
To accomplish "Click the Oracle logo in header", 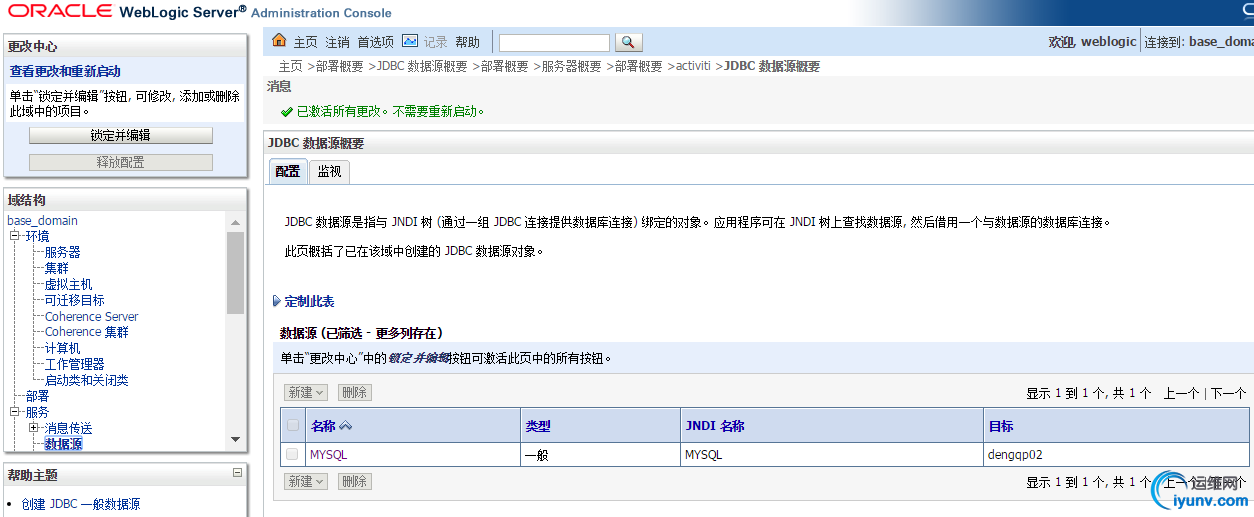I will [x=58, y=12].
